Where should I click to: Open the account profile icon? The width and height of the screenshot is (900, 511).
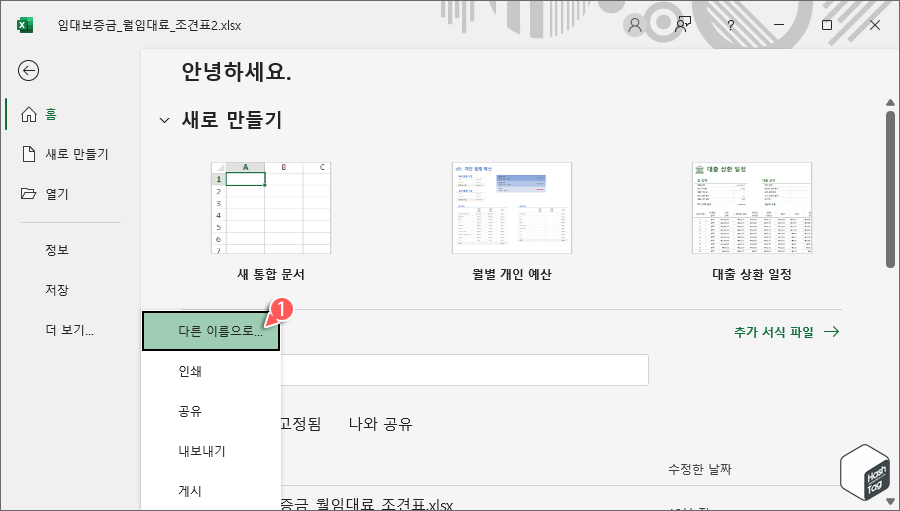point(635,25)
